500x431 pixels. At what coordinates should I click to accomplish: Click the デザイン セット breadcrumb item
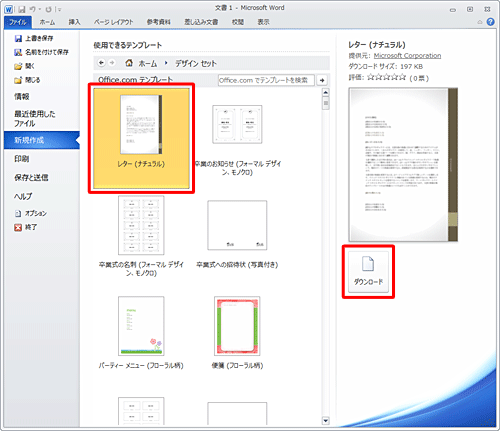[x=196, y=63]
